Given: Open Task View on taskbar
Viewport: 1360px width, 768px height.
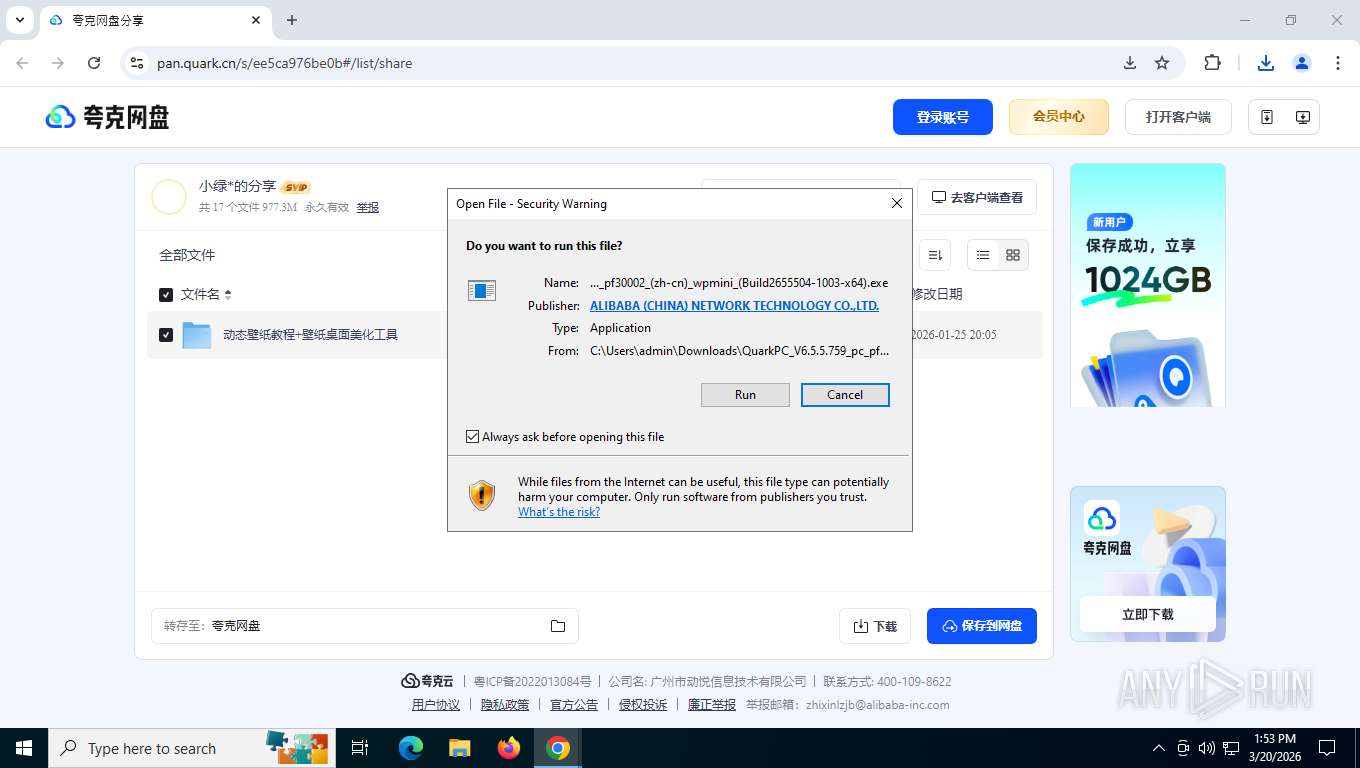Looking at the screenshot, I should [x=360, y=748].
